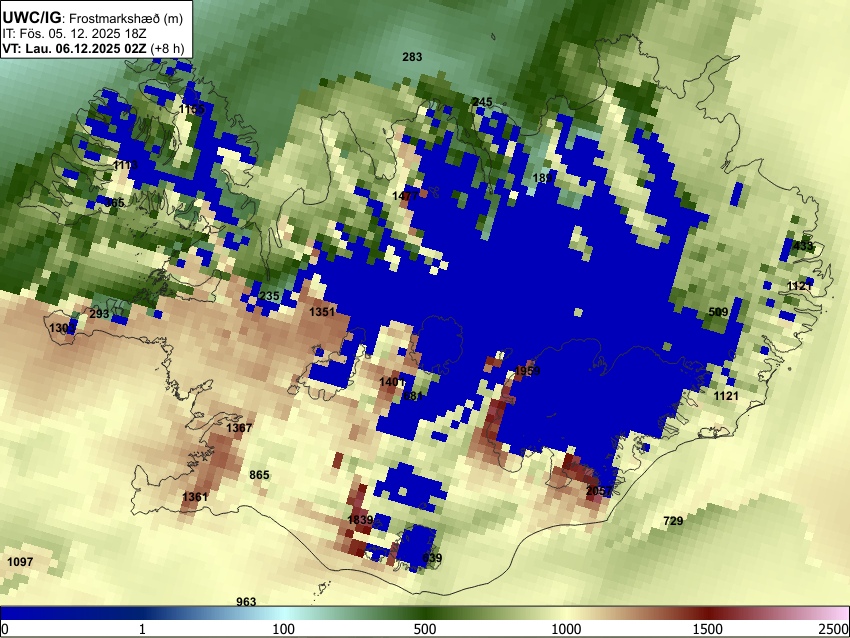
Task: Click the '1000' tick on the color scale
Action: coord(566,629)
